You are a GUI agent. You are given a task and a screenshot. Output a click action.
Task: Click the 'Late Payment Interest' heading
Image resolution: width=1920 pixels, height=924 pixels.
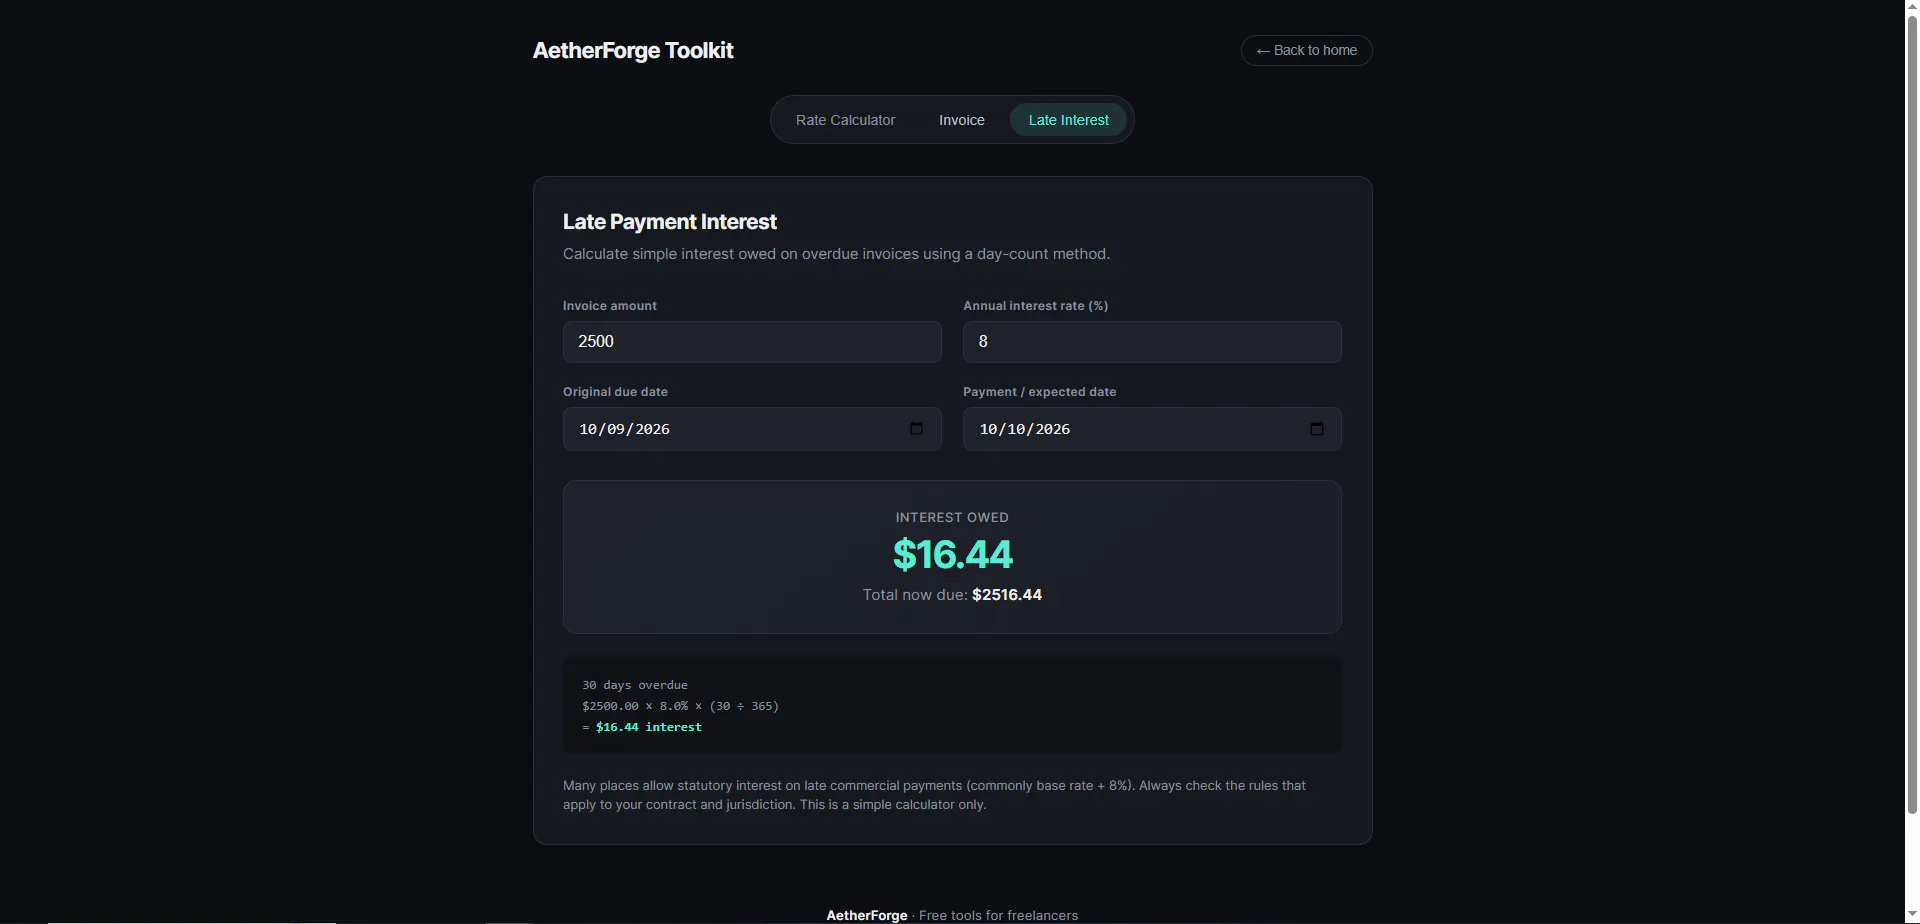click(670, 222)
